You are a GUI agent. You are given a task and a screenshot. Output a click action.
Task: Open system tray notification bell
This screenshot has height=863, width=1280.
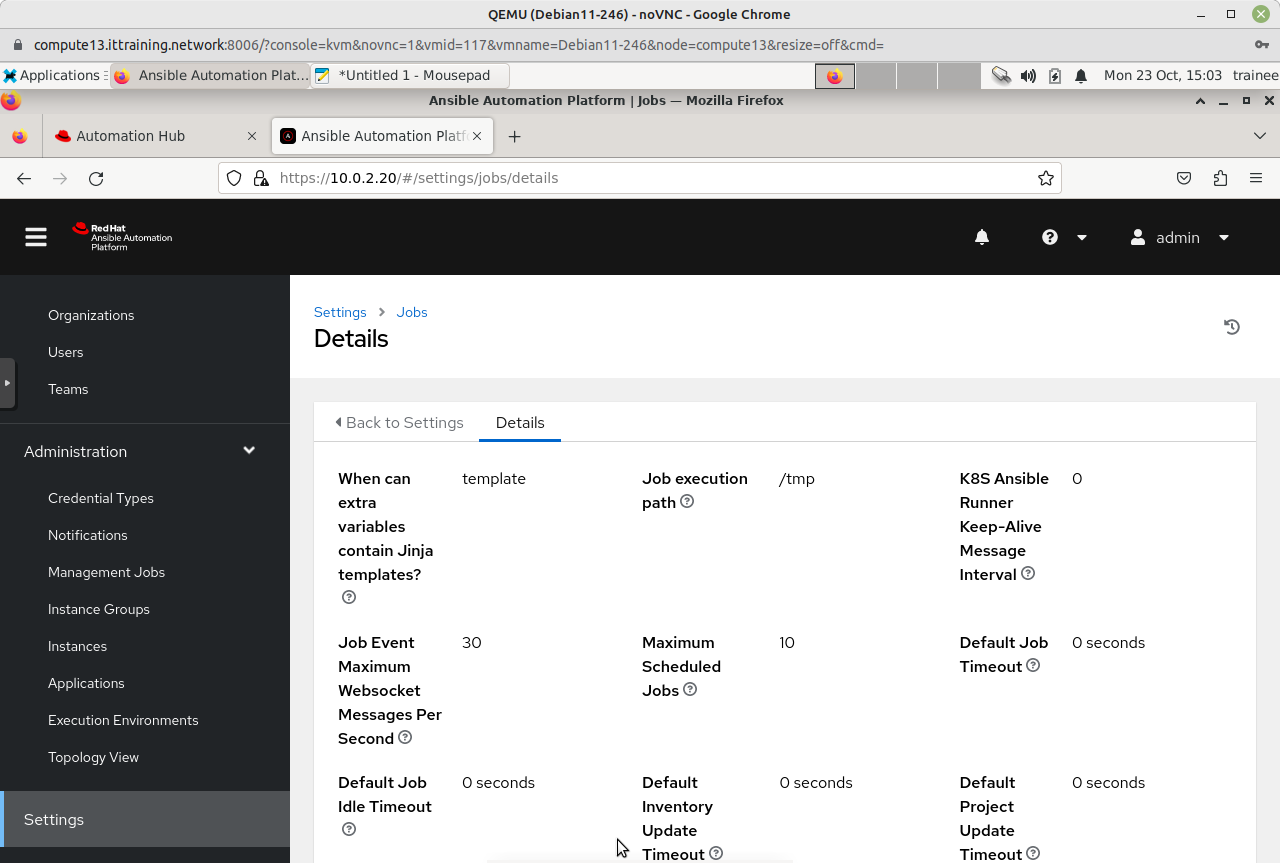[1081, 75]
